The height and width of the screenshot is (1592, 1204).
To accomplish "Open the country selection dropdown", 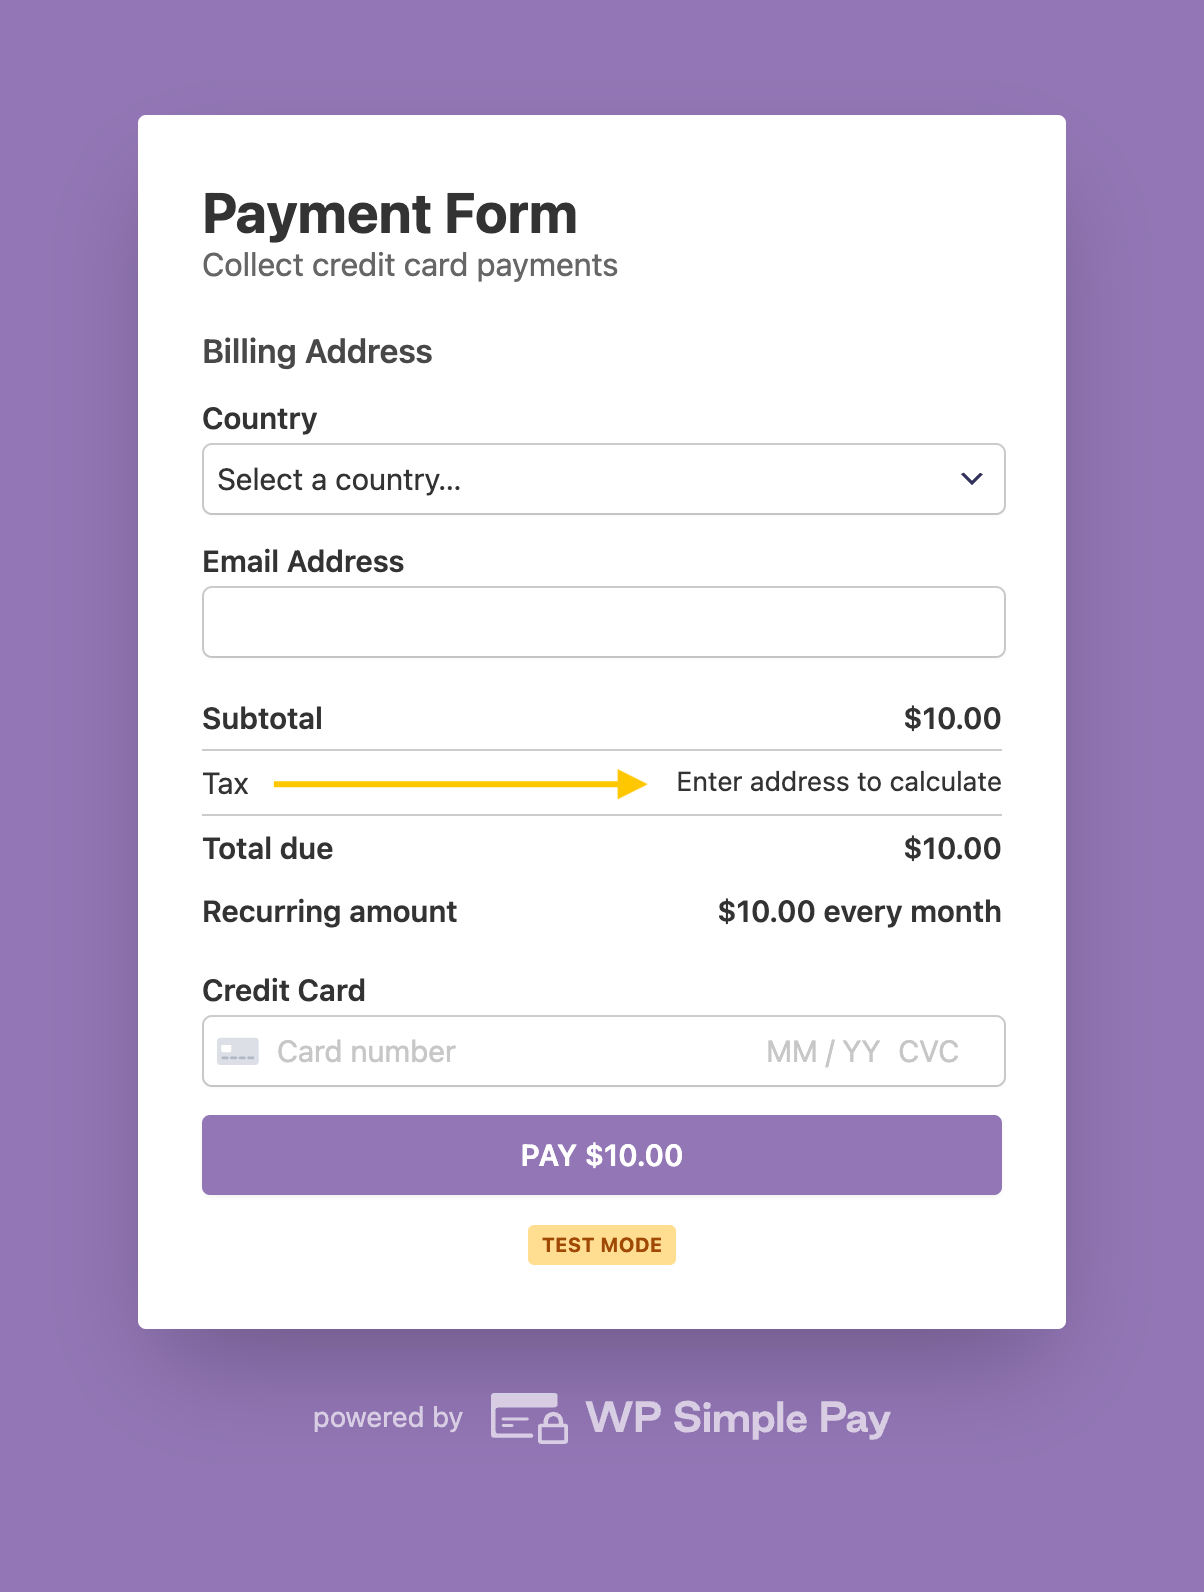I will (603, 479).
